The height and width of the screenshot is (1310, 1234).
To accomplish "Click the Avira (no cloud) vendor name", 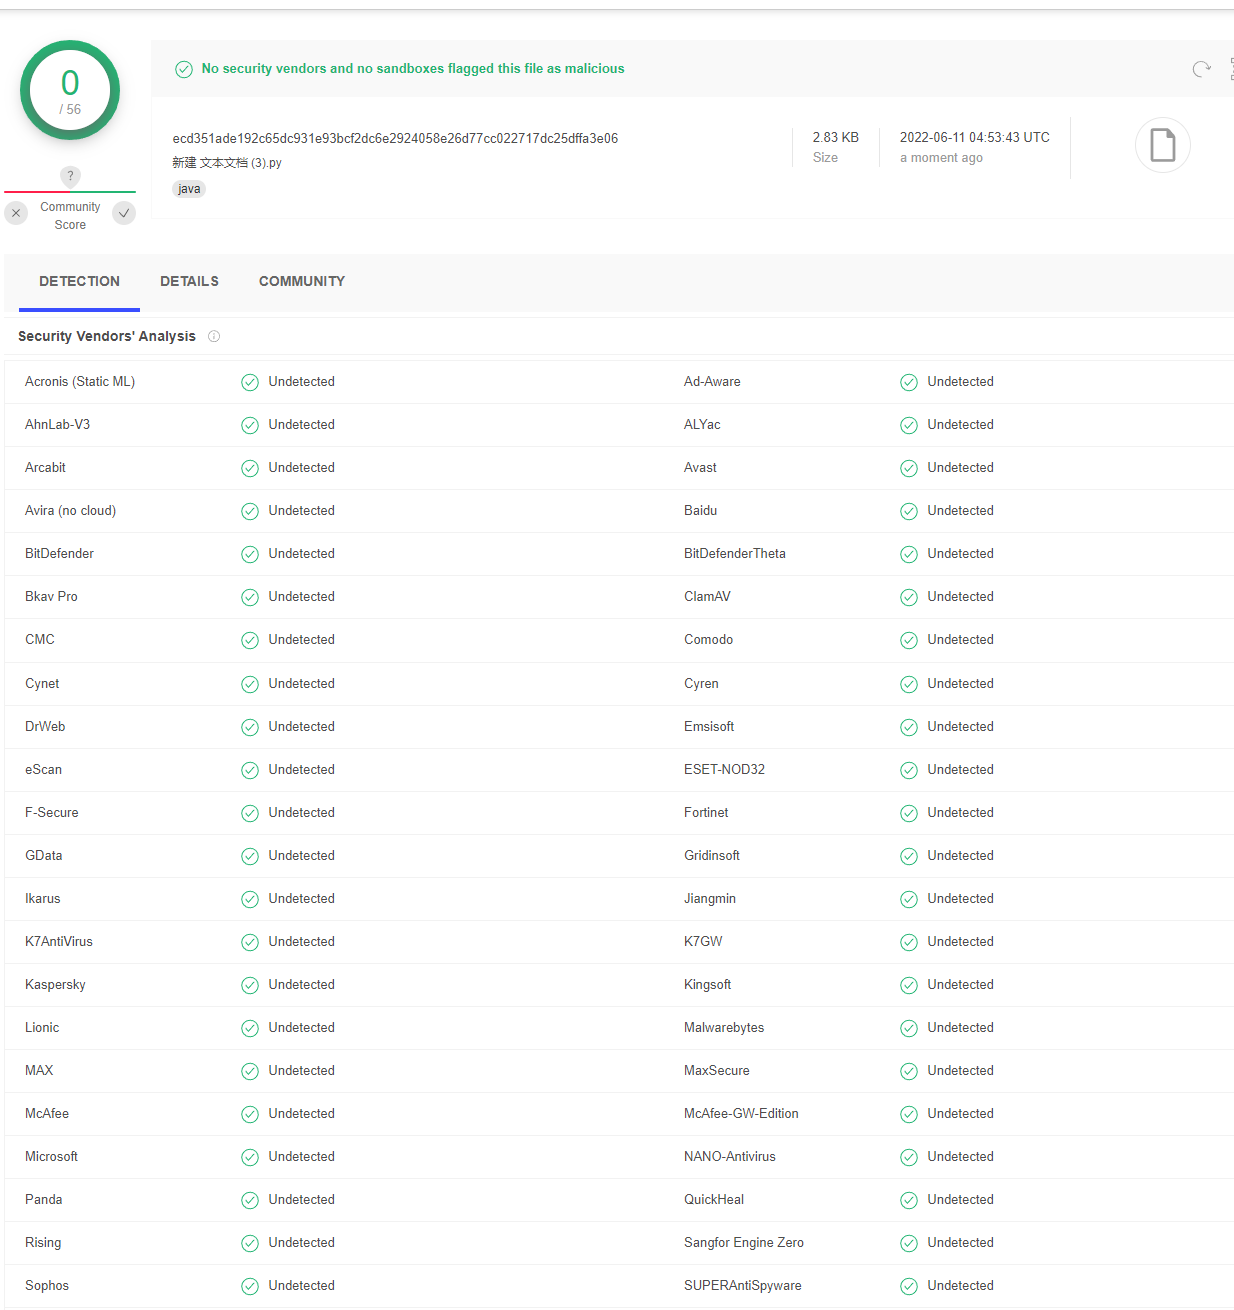I will 70,510.
